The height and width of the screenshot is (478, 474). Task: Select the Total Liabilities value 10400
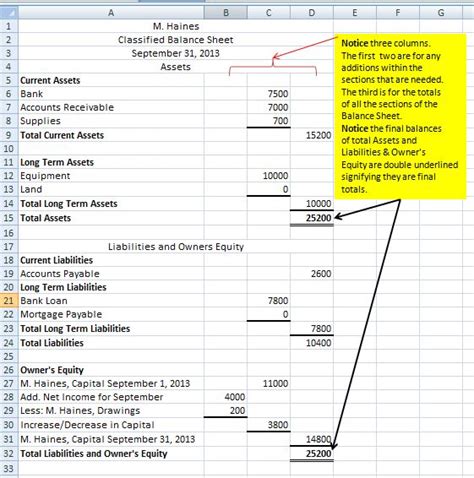312,343
